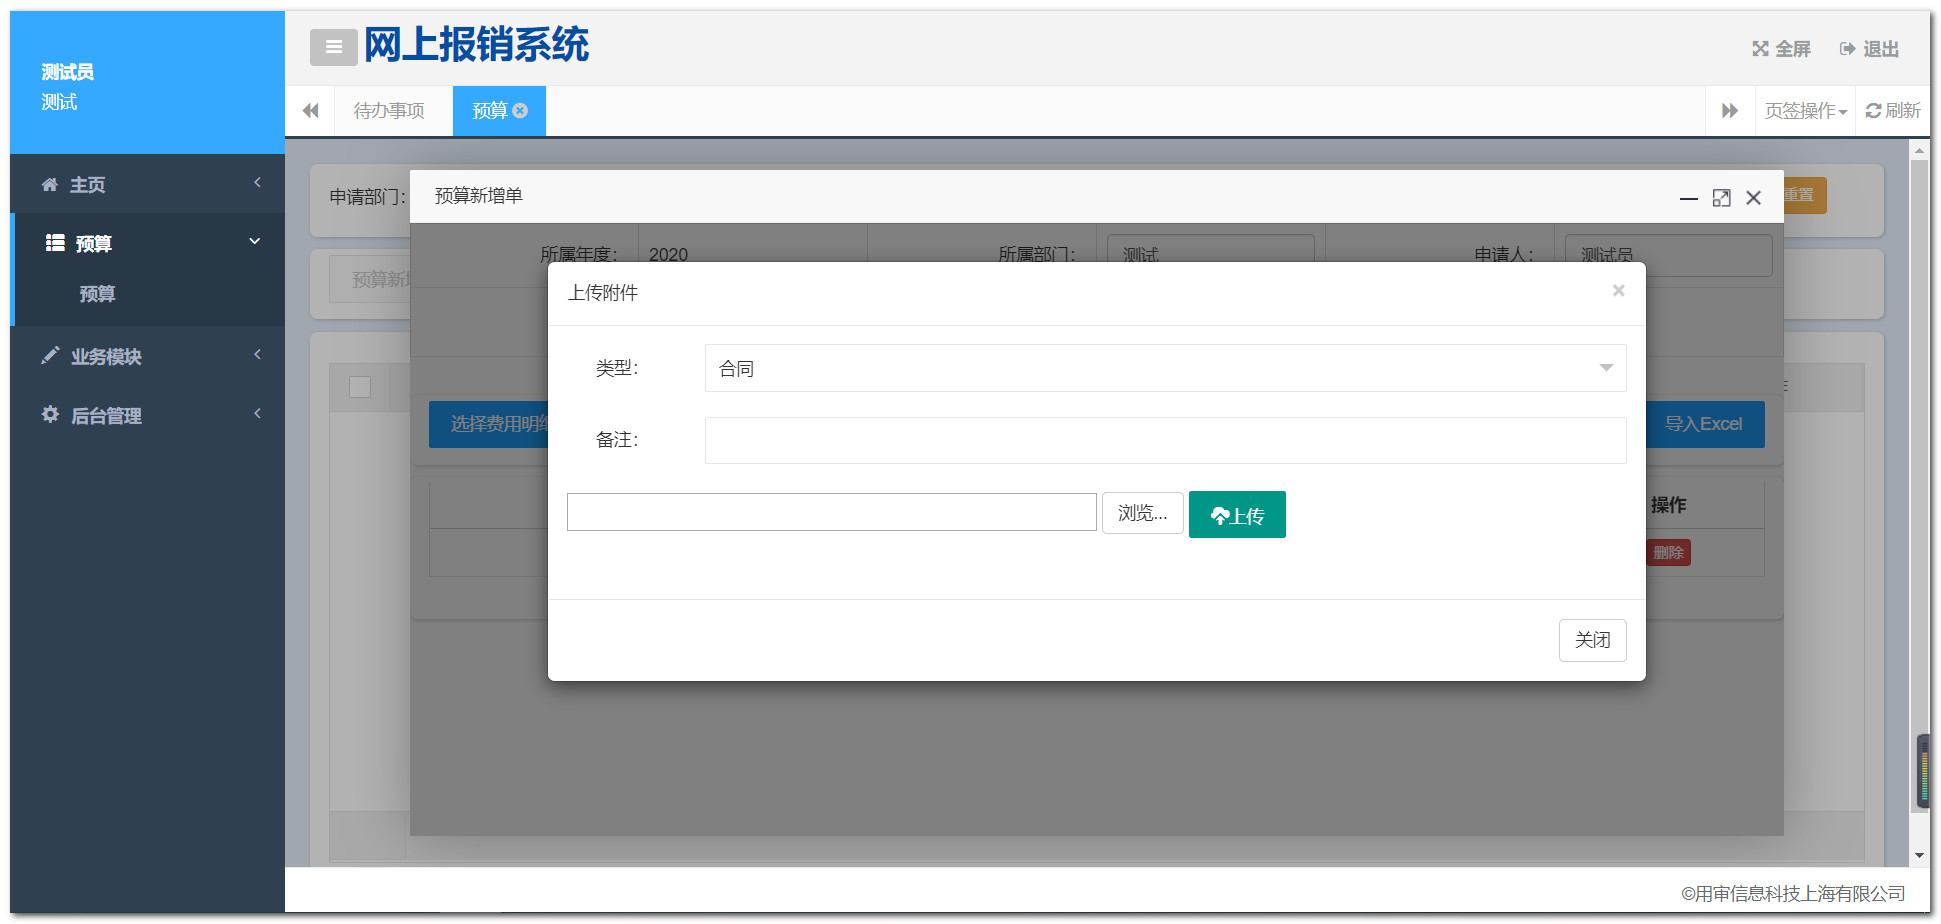Open the 类型 dropdown showing 合同
Viewport: 1941px width, 924px height.
pyautogui.click(x=1164, y=368)
